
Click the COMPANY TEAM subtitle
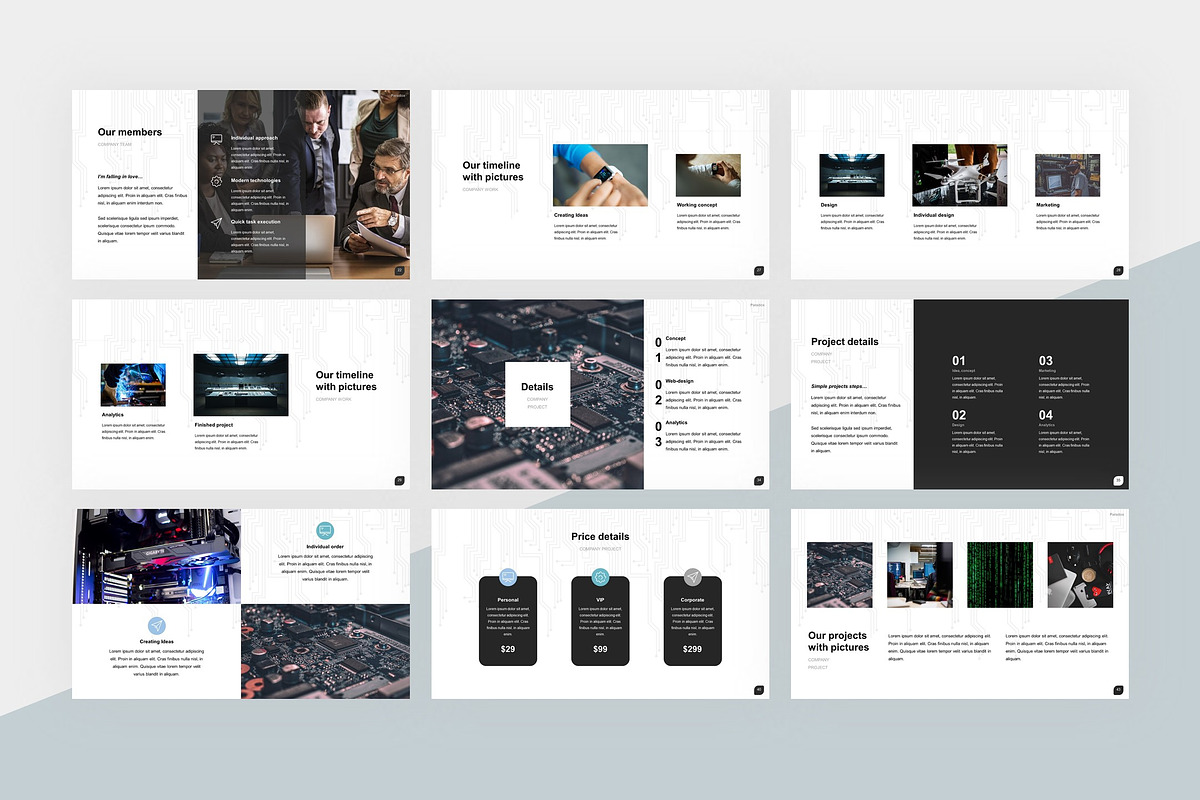coord(114,144)
